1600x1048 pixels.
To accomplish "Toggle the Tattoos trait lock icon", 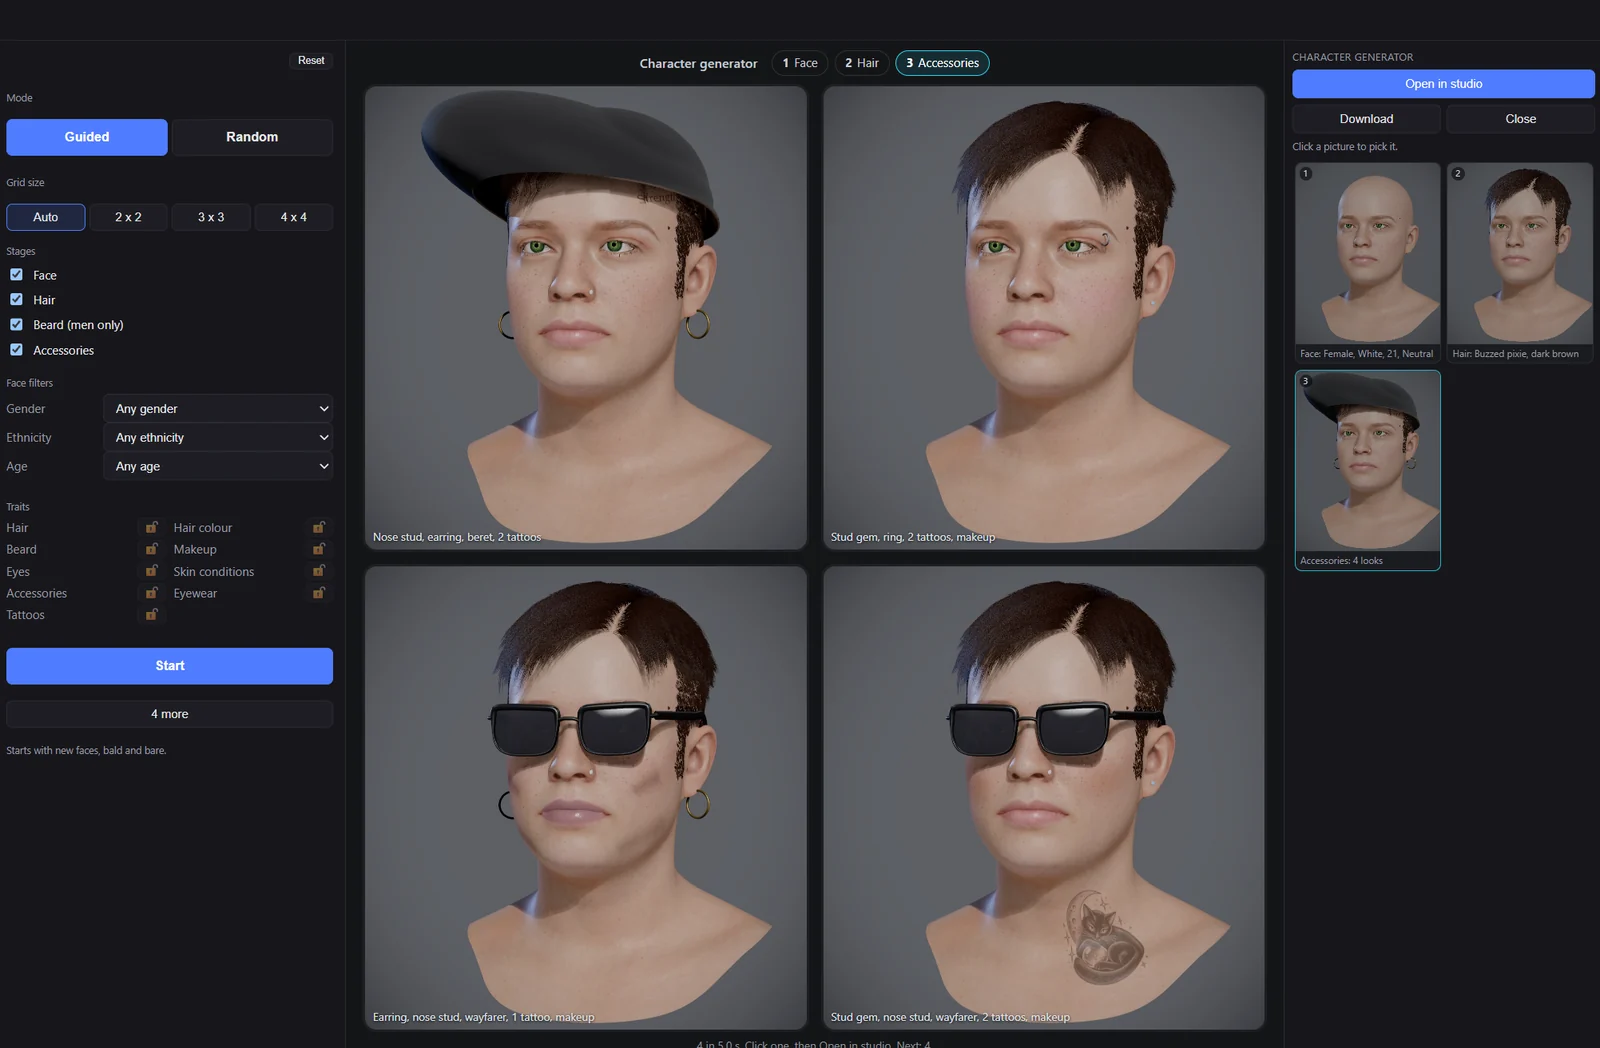I will pyautogui.click(x=152, y=615).
